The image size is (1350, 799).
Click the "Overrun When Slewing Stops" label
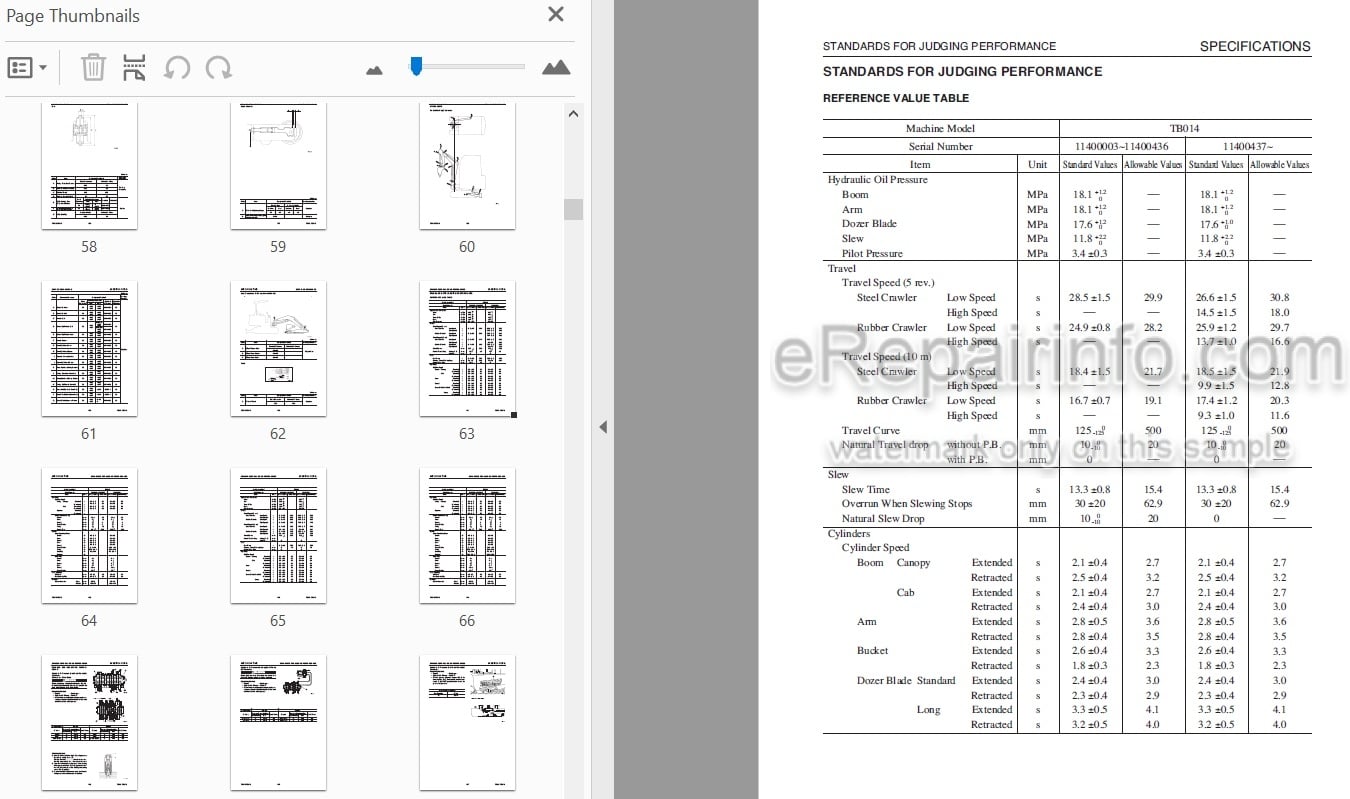907,504
